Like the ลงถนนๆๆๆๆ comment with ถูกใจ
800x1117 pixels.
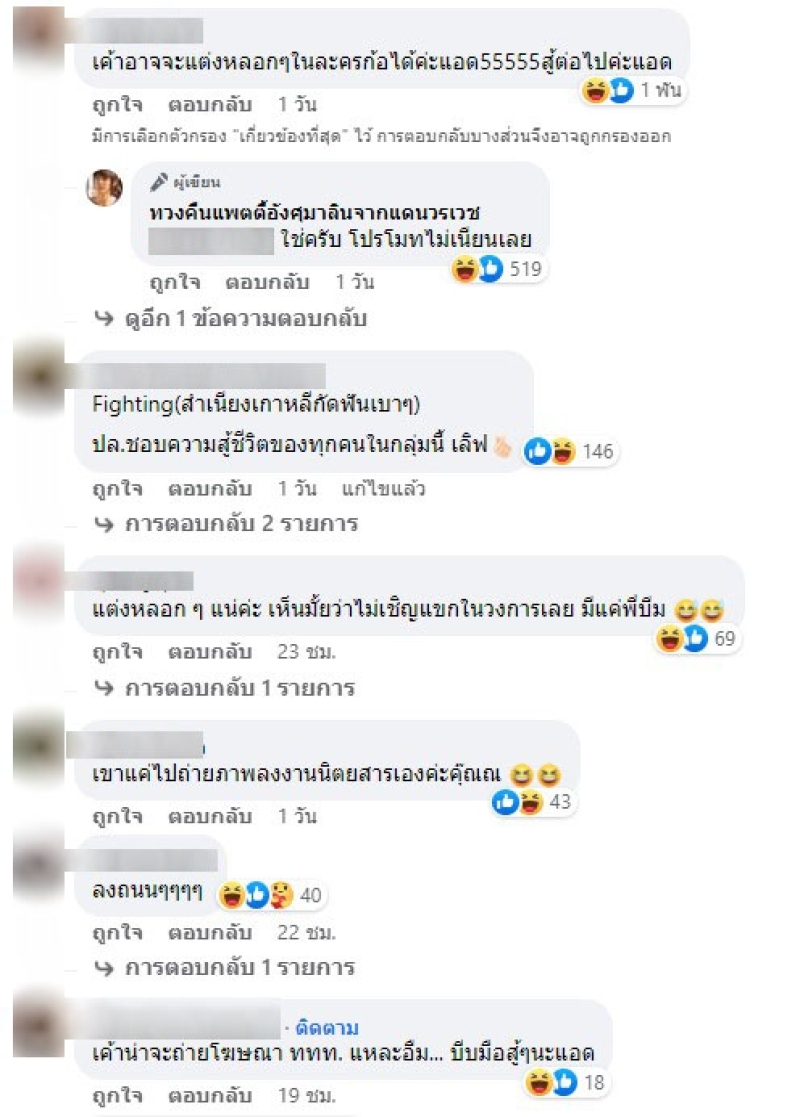click(x=118, y=932)
